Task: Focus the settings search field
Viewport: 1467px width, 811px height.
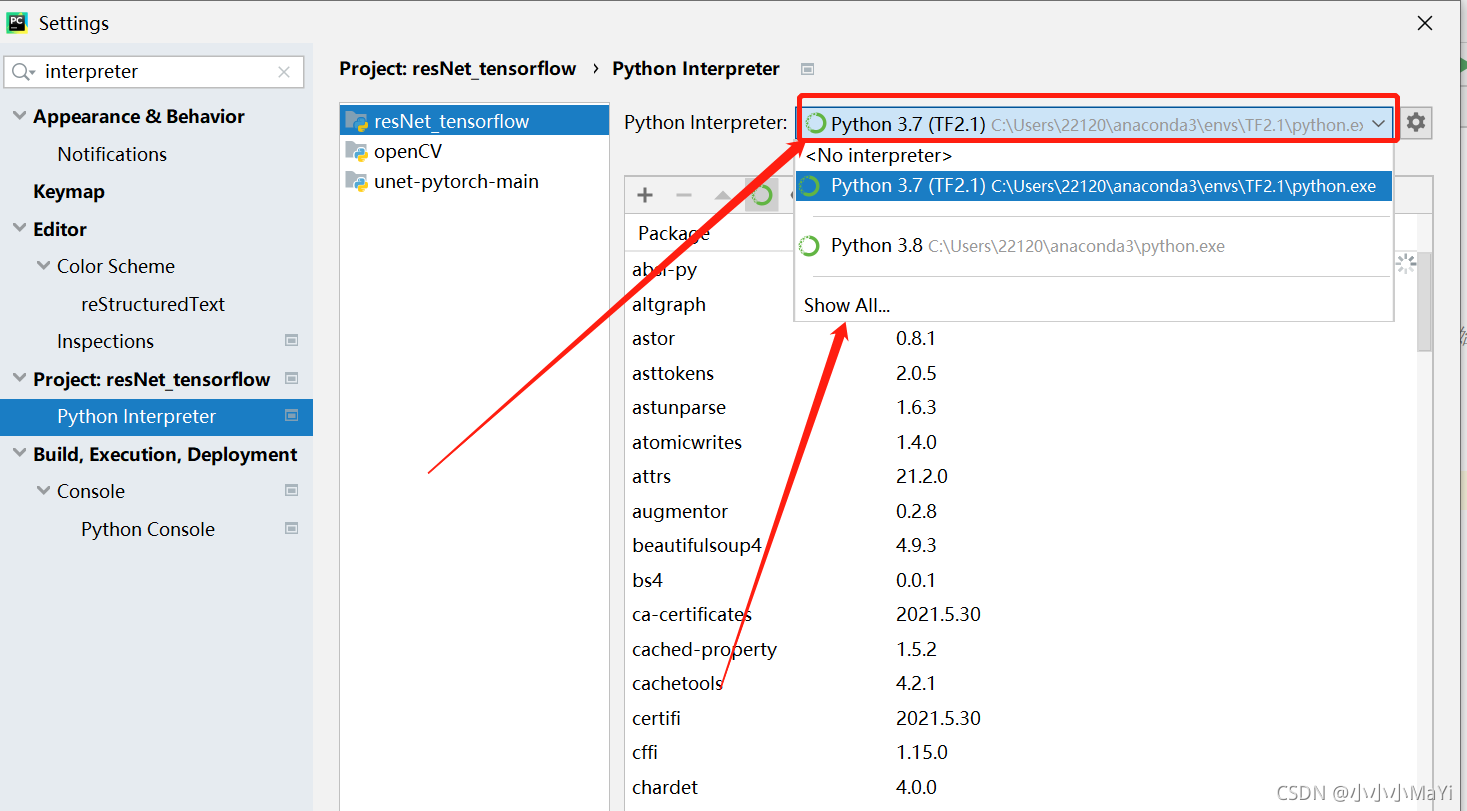Action: [154, 72]
